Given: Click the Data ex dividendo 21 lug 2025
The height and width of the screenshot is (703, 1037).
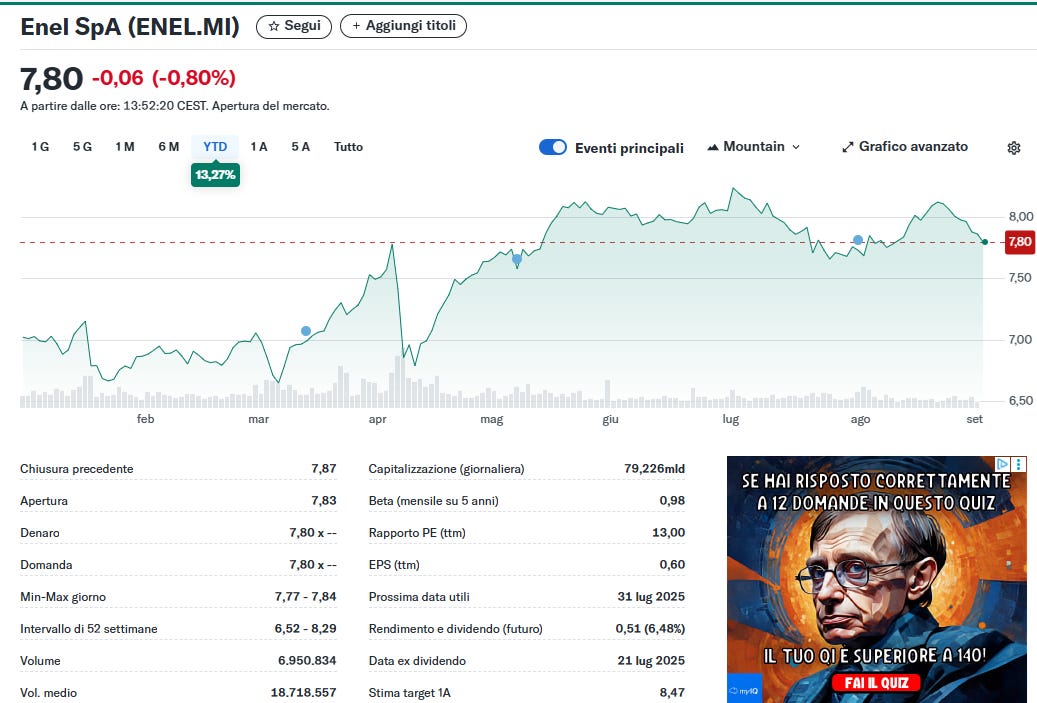Looking at the screenshot, I should tap(651, 660).
